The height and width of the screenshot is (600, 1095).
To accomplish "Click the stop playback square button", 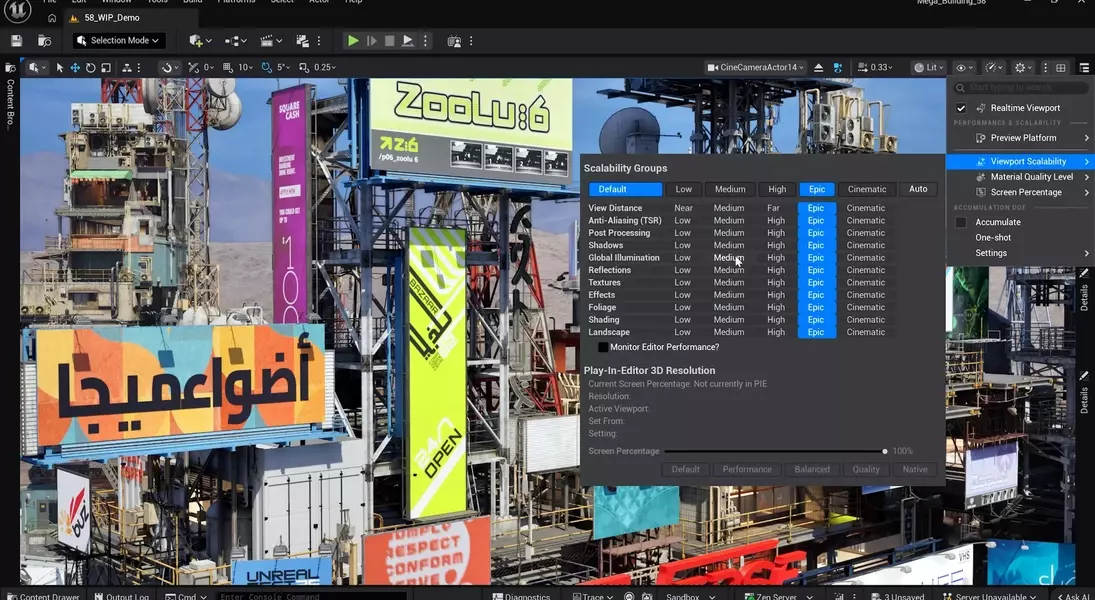I will pyautogui.click(x=390, y=41).
